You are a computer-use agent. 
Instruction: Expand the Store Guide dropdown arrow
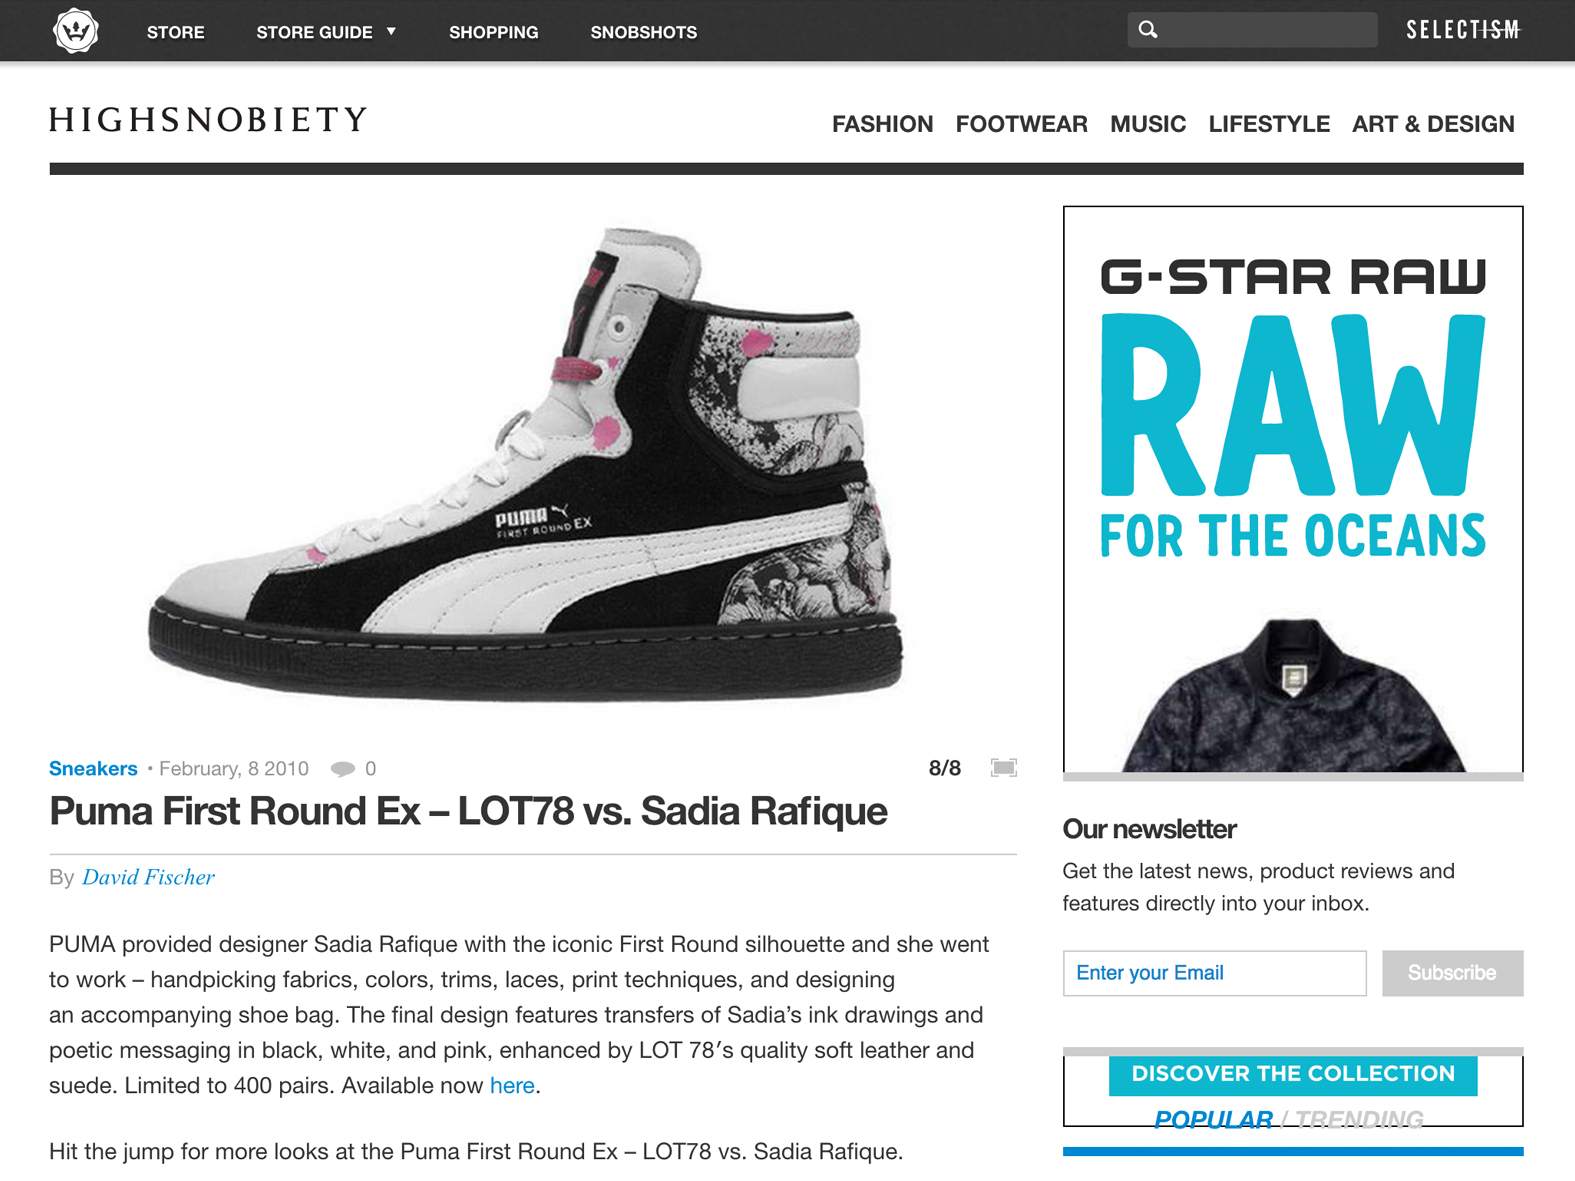click(x=391, y=31)
